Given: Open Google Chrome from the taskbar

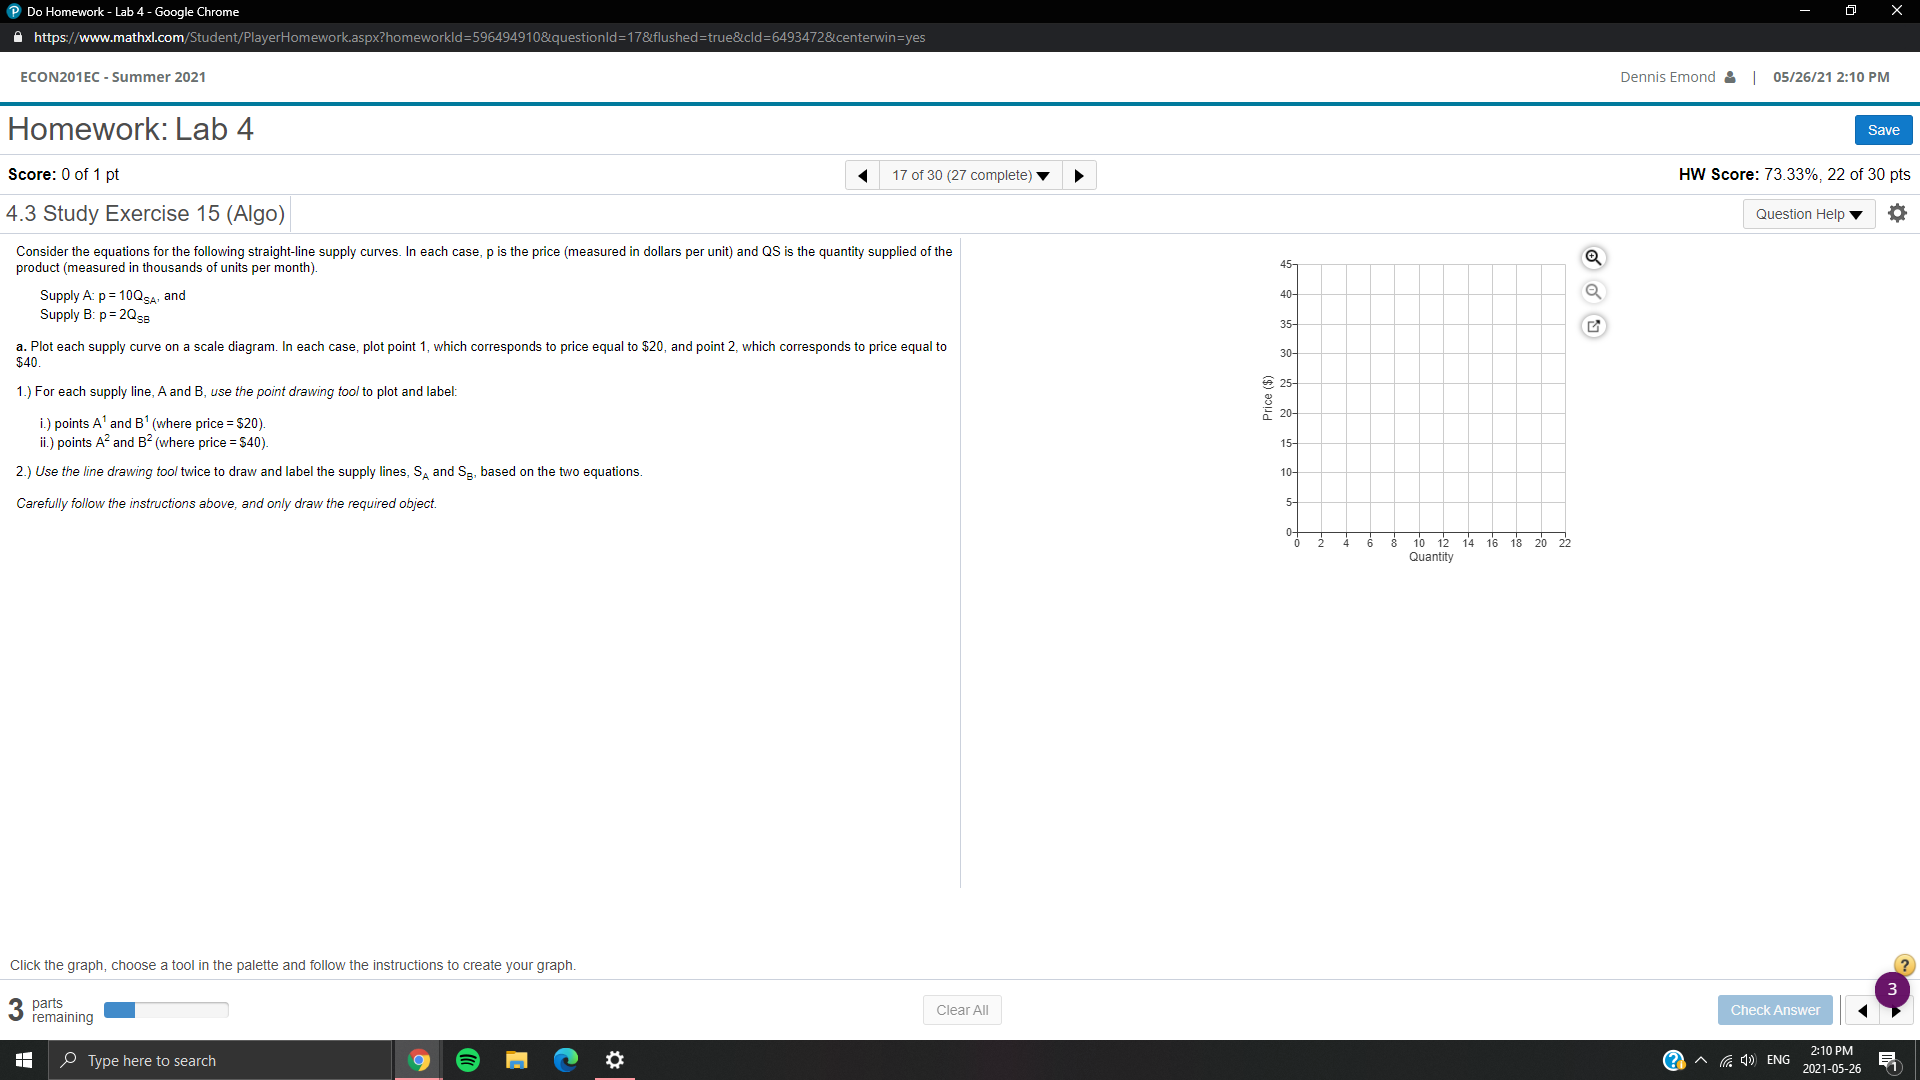Looking at the screenshot, I should (418, 1059).
